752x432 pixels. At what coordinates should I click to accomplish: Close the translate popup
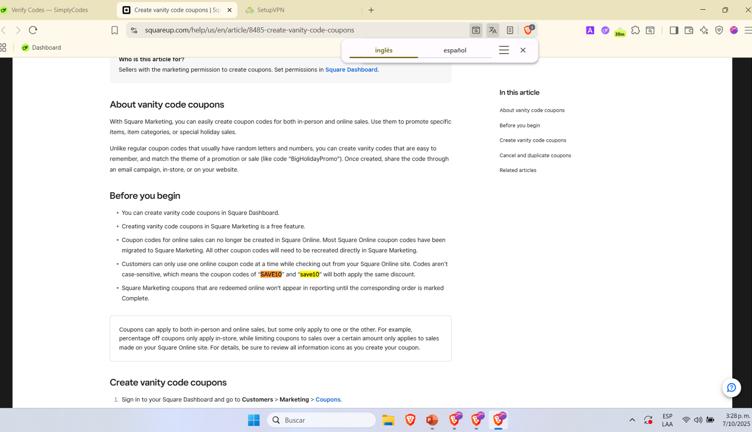point(523,50)
